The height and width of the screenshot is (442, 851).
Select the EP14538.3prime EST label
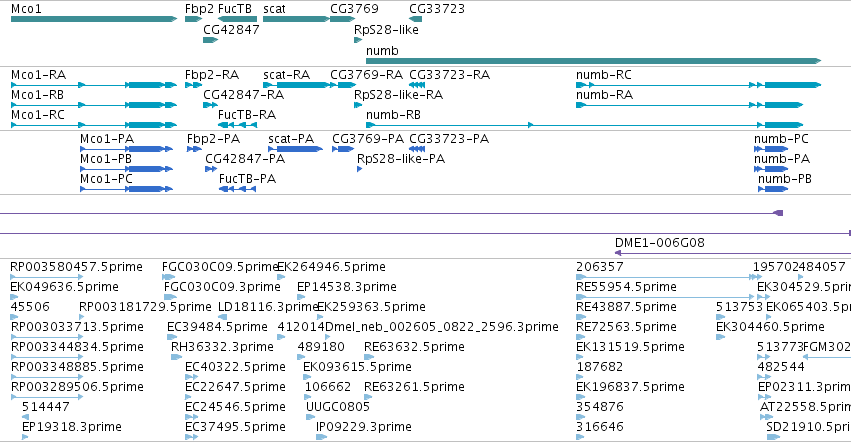point(347,287)
